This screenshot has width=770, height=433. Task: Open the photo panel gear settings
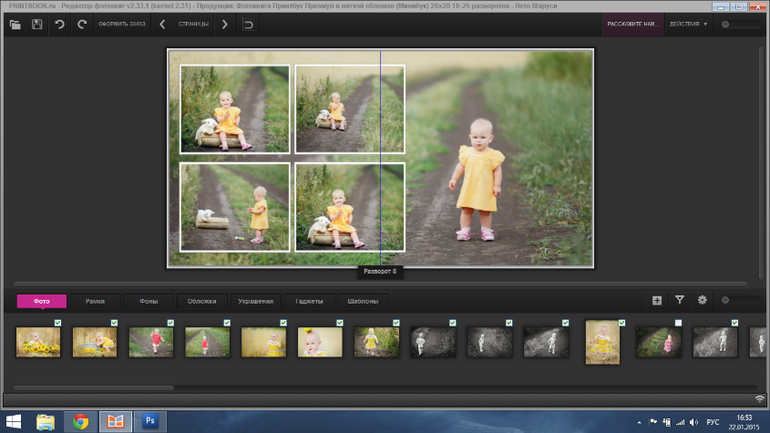[702, 300]
